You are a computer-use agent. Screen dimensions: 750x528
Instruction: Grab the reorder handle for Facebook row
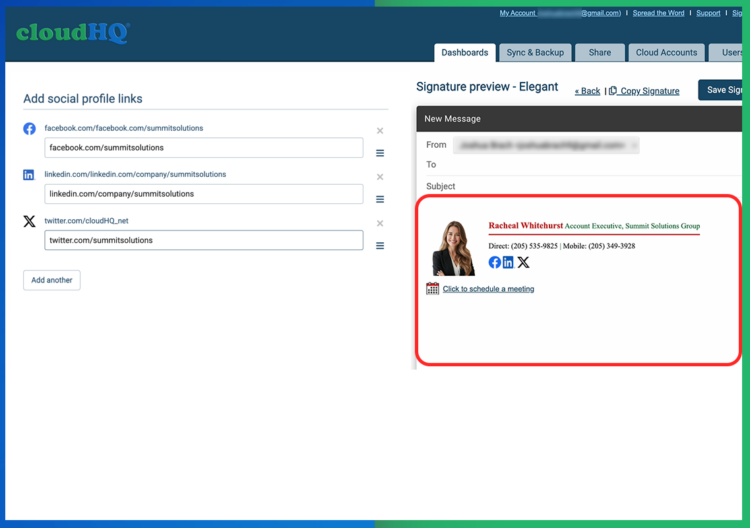[380, 153]
